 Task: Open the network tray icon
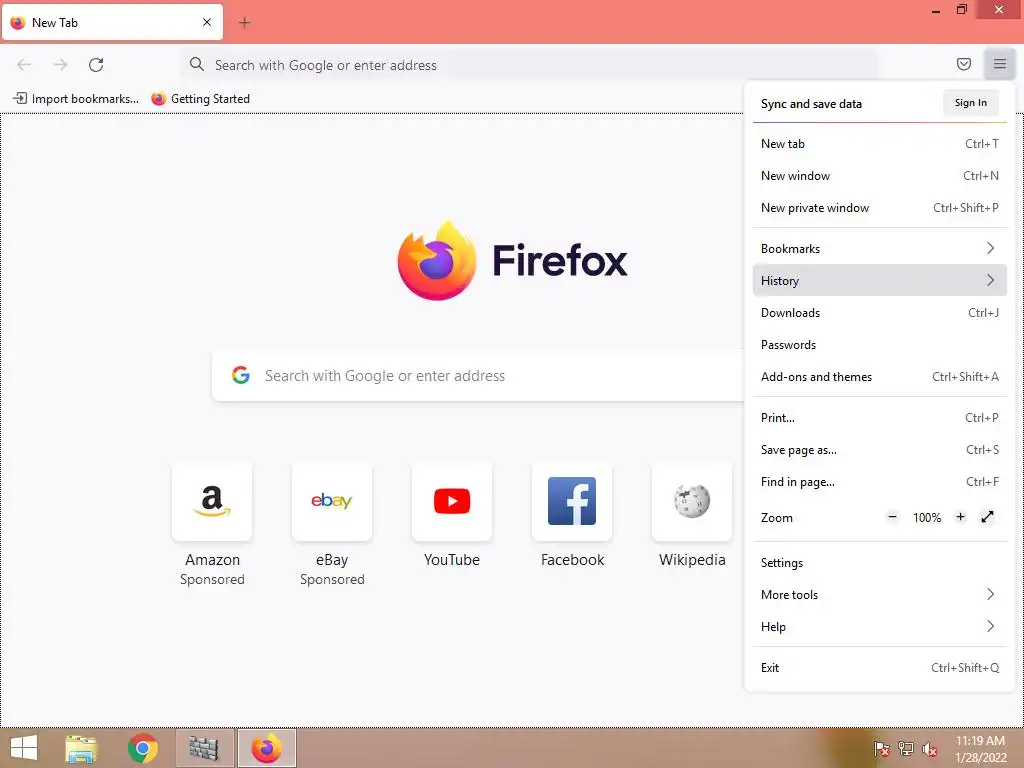click(x=905, y=748)
